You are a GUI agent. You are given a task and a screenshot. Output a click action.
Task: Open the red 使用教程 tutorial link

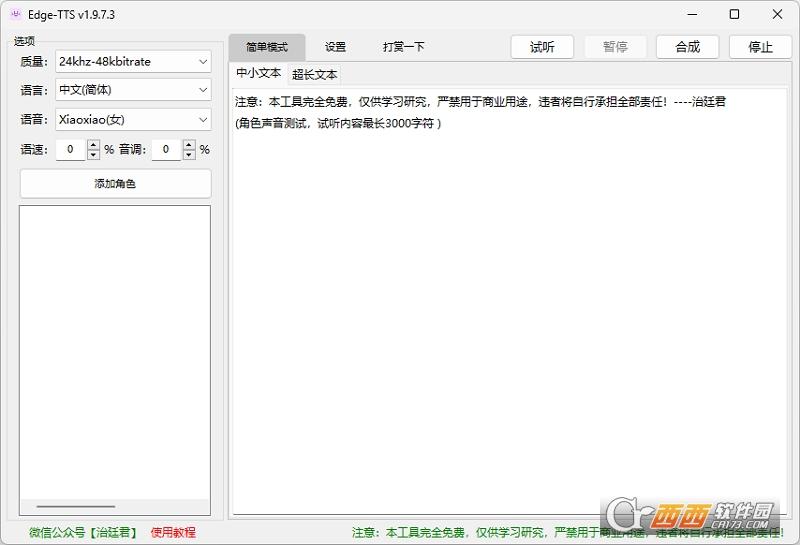click(x=173, y=533)
